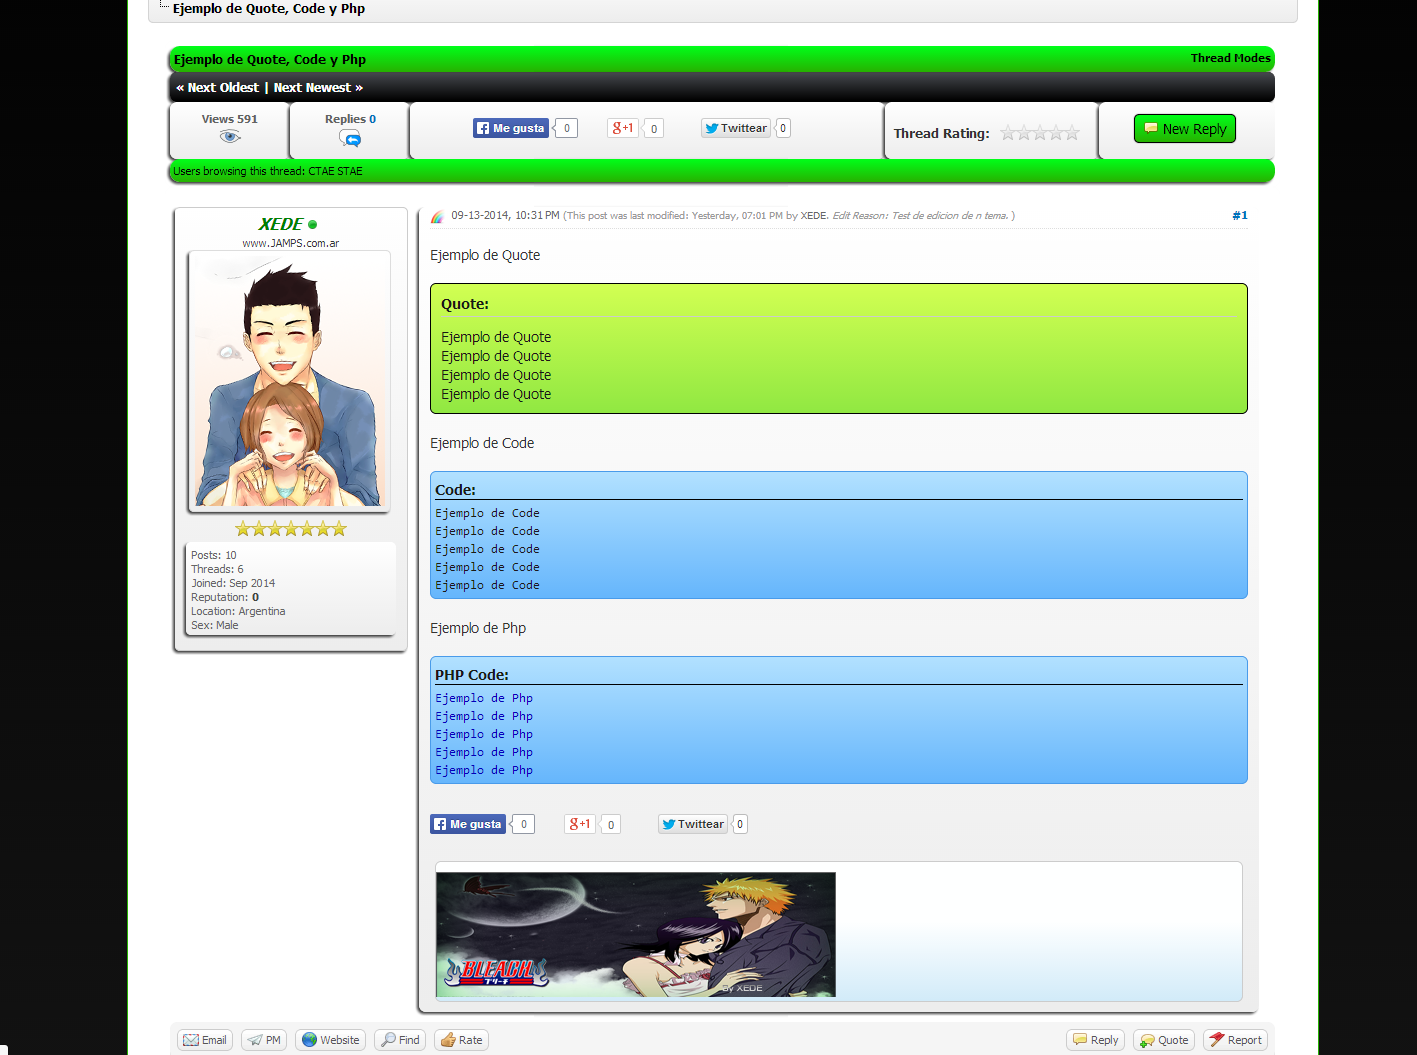
Task: Open the Thread Modes menu
Action: [1230, 58]
